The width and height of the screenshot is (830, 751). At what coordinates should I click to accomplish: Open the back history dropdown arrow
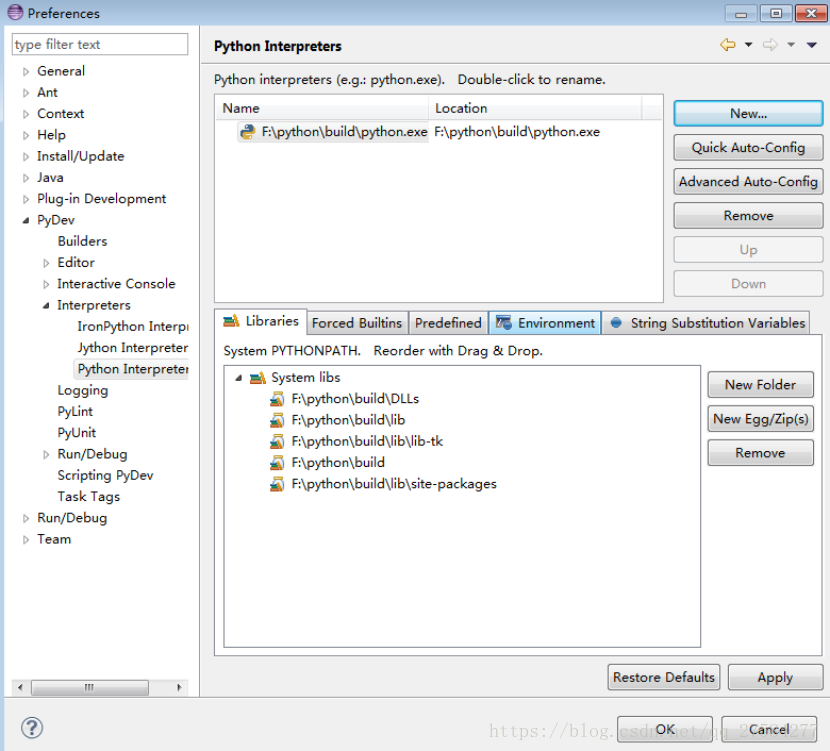748,45
